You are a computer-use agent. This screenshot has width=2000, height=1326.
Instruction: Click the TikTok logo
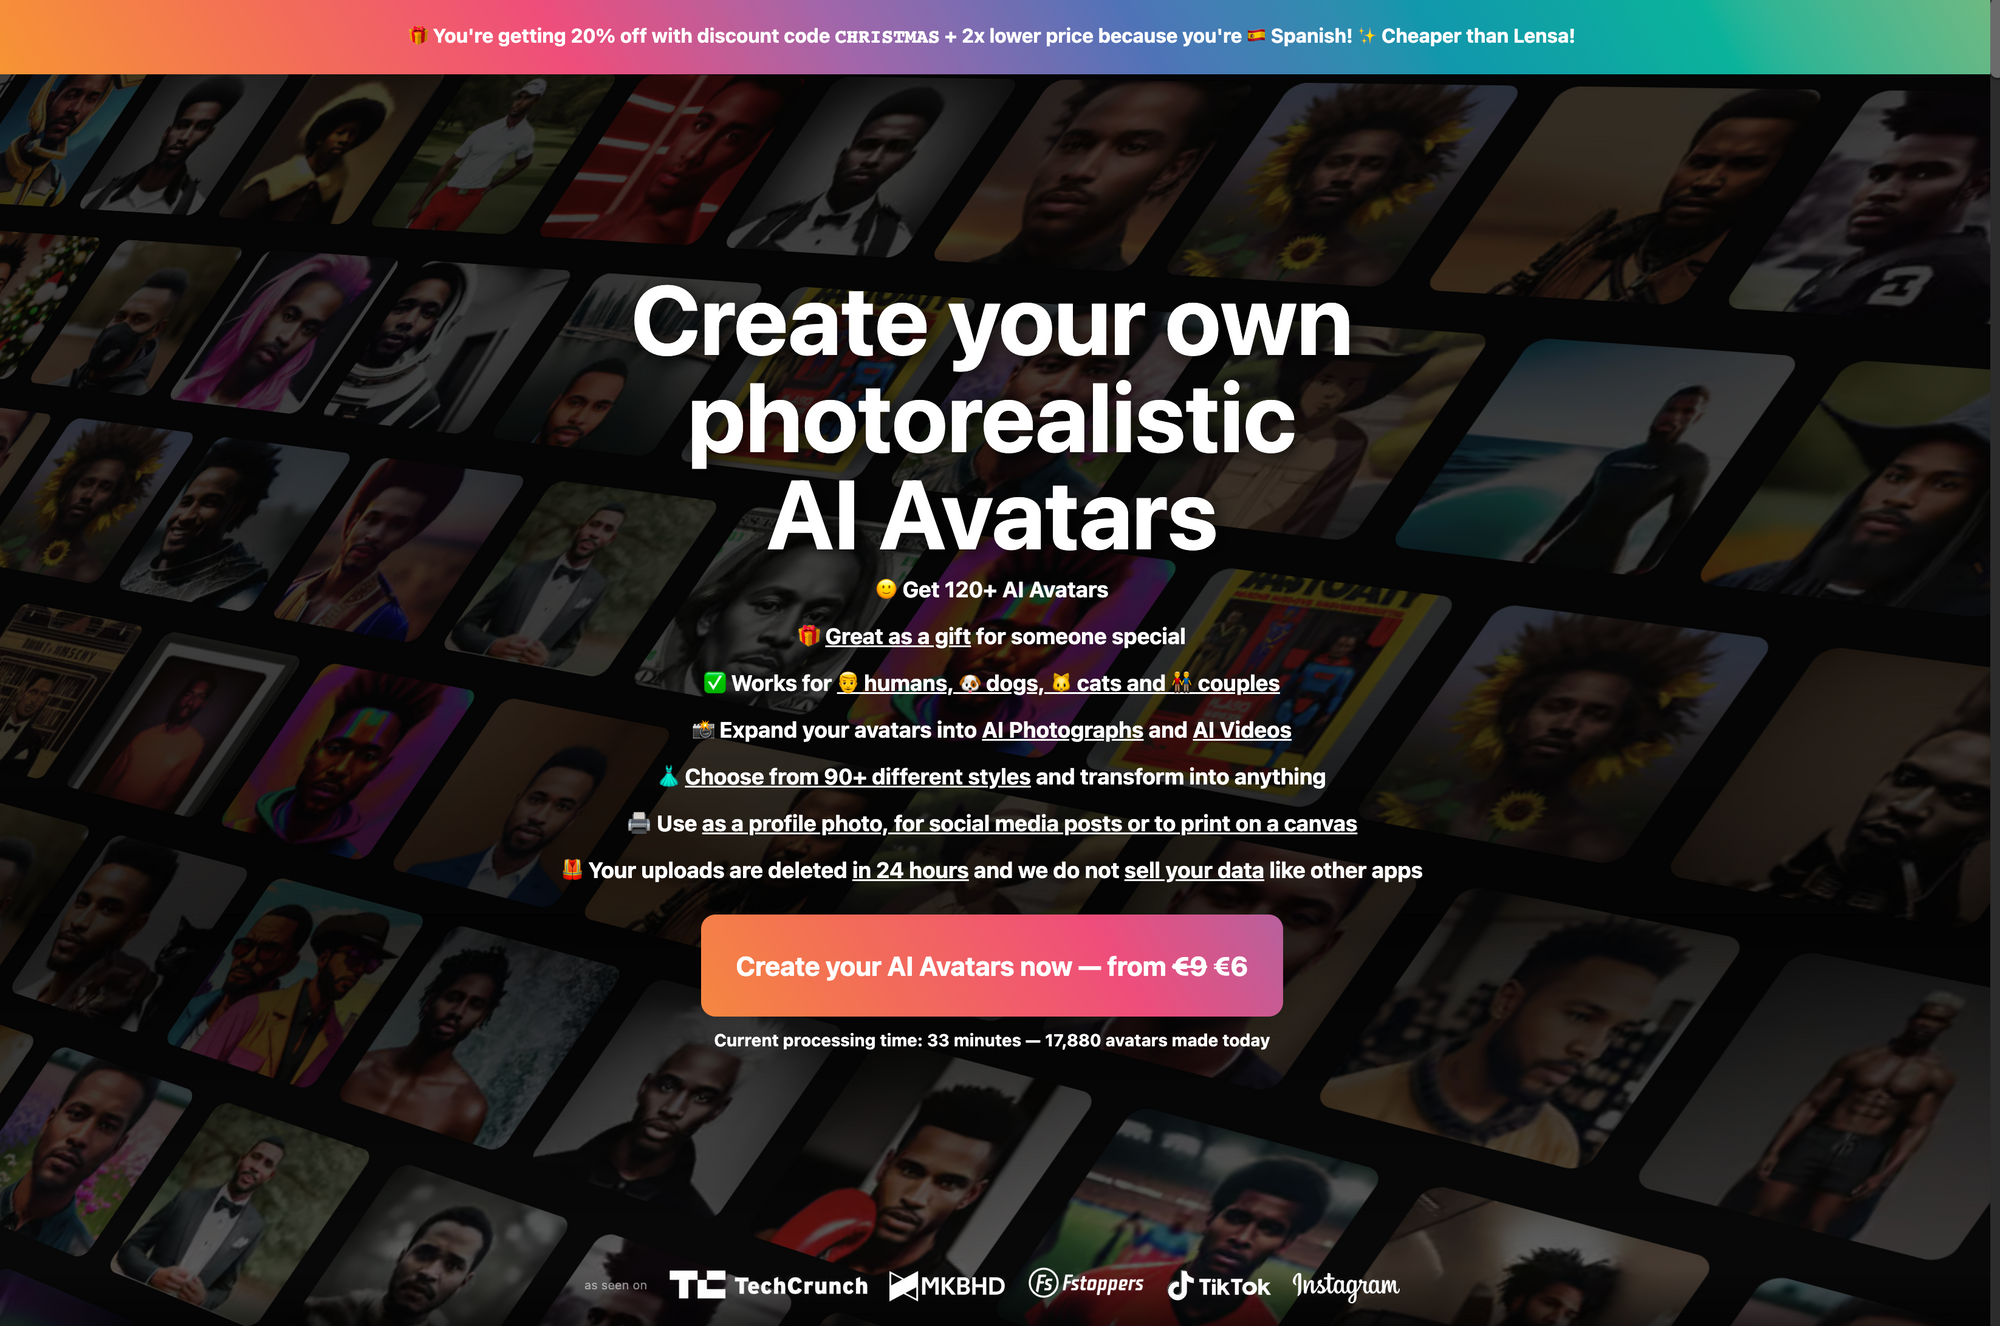[x=1219, y=1285]
